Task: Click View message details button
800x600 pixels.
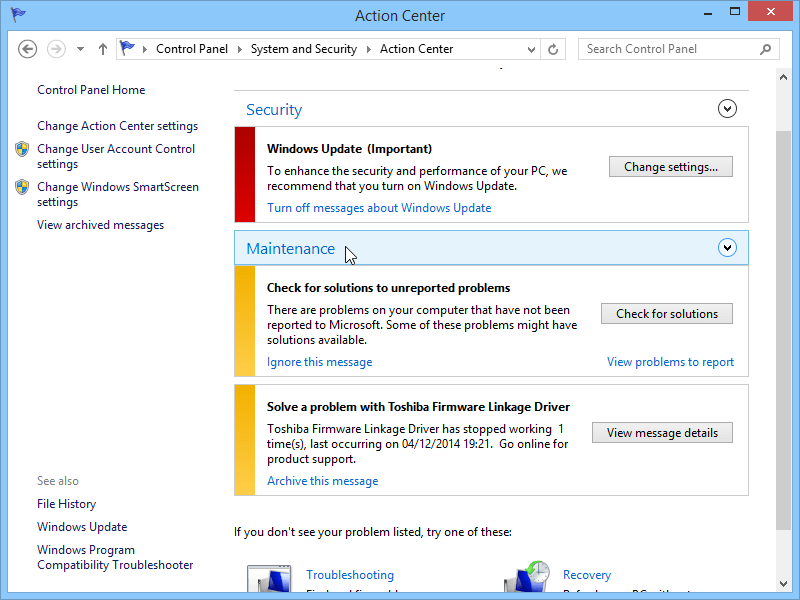Action: (662, 433)
